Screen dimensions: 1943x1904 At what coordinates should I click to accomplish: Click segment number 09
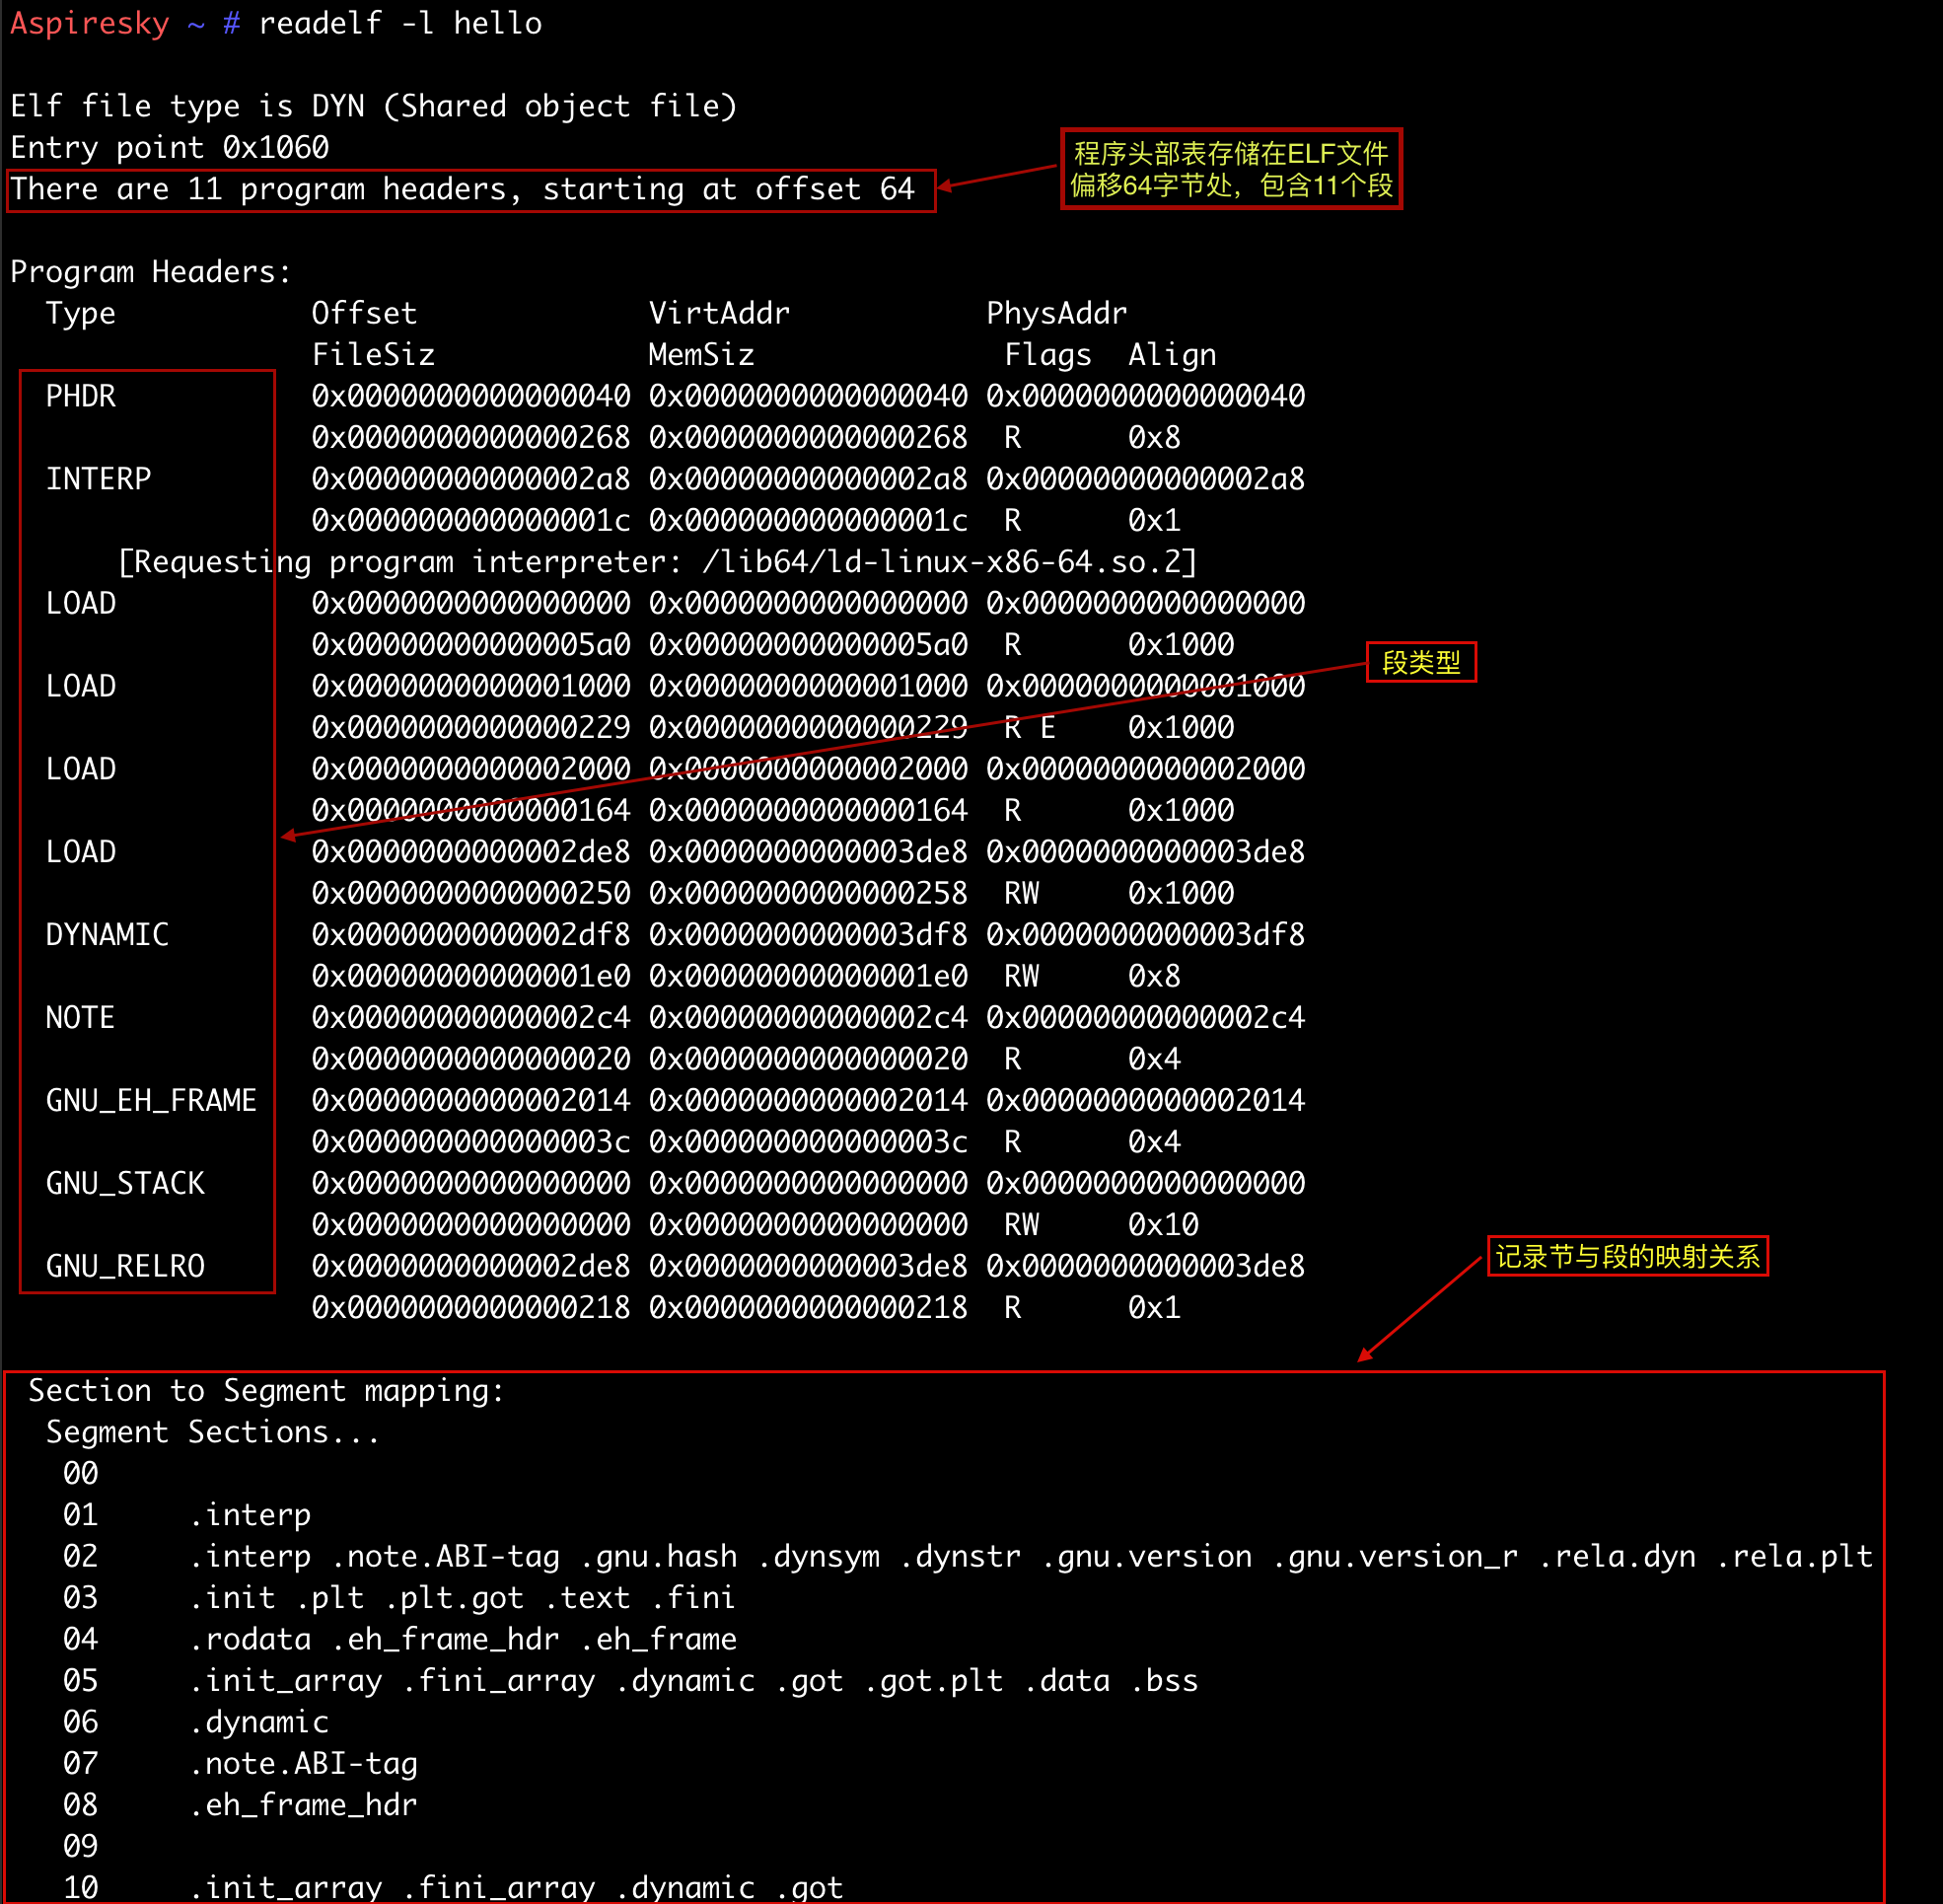(x=81, y=1846)
